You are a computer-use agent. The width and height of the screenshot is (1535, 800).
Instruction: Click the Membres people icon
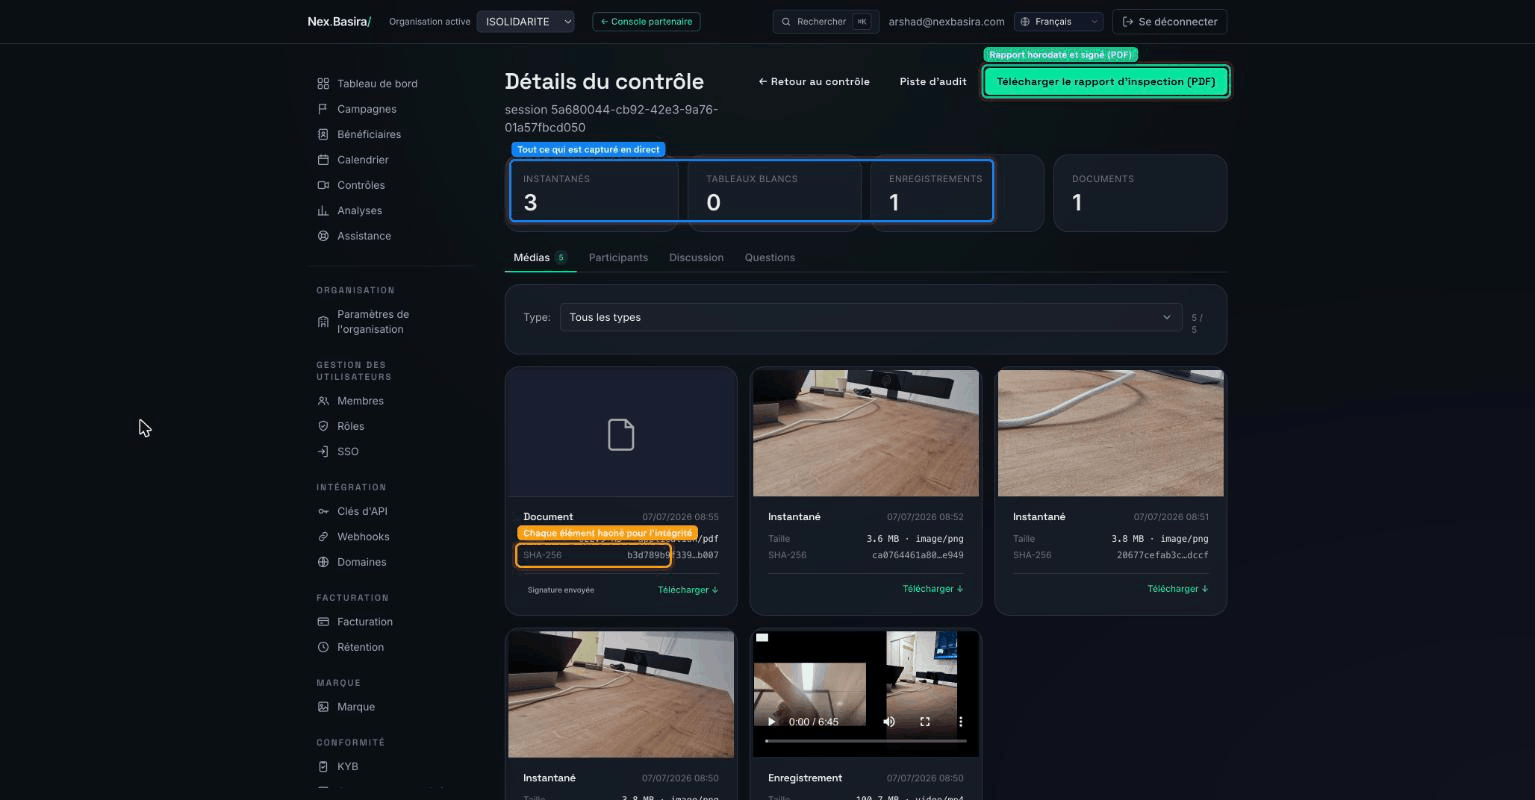click(323, 401)
